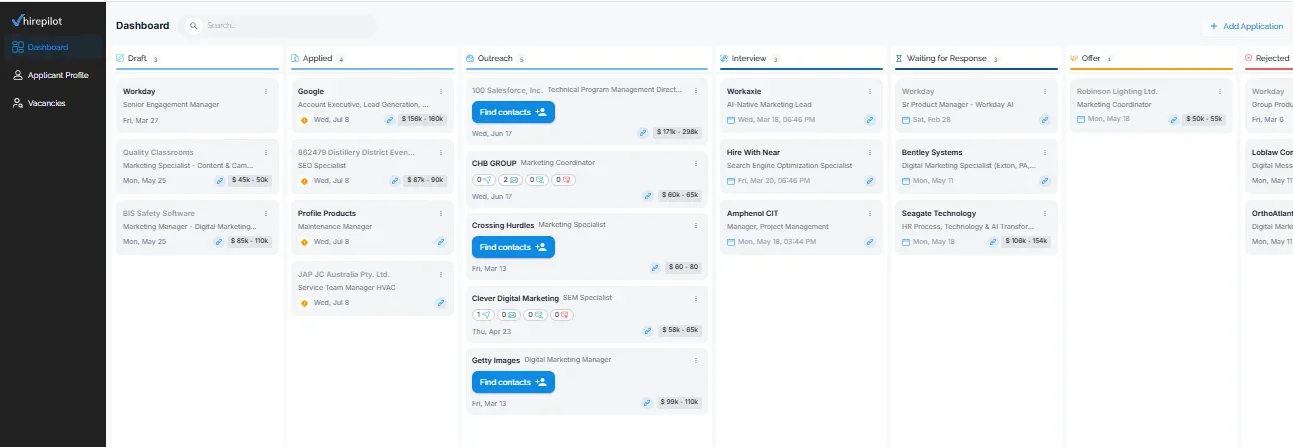Open options menu for Google applied card

pos(440,91)
